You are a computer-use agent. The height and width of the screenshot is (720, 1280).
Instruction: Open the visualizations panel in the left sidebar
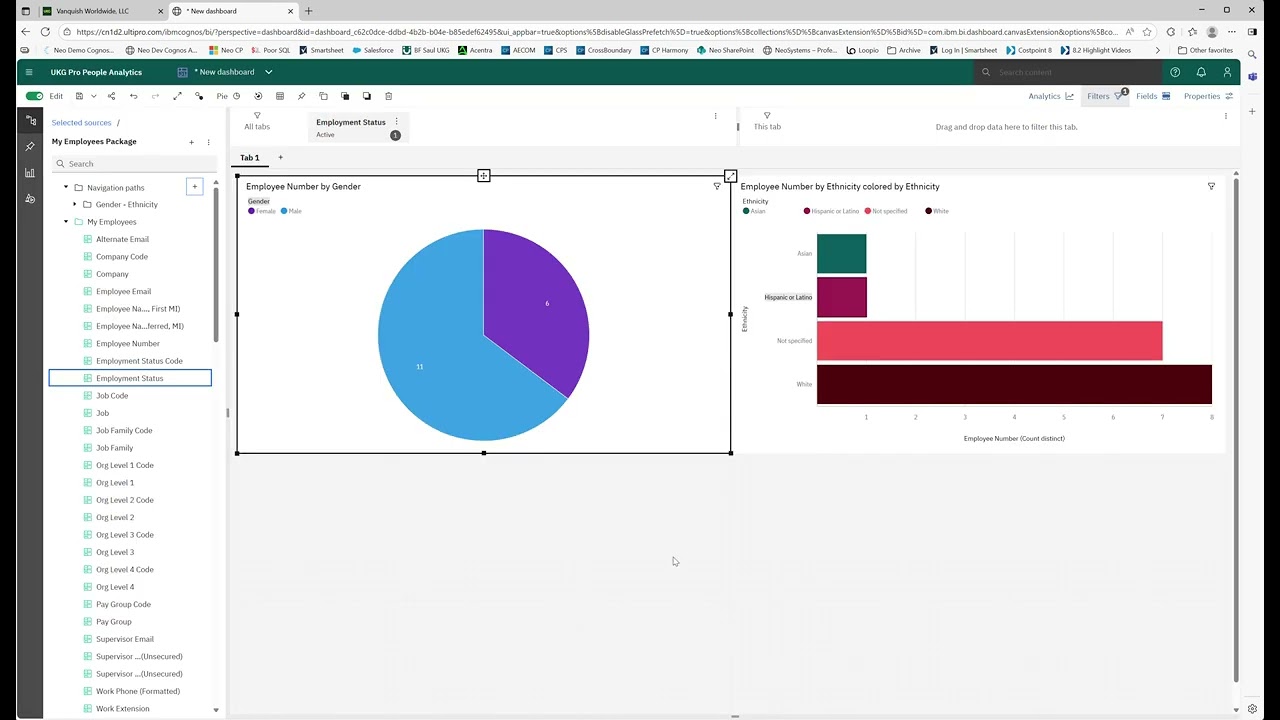30,173
